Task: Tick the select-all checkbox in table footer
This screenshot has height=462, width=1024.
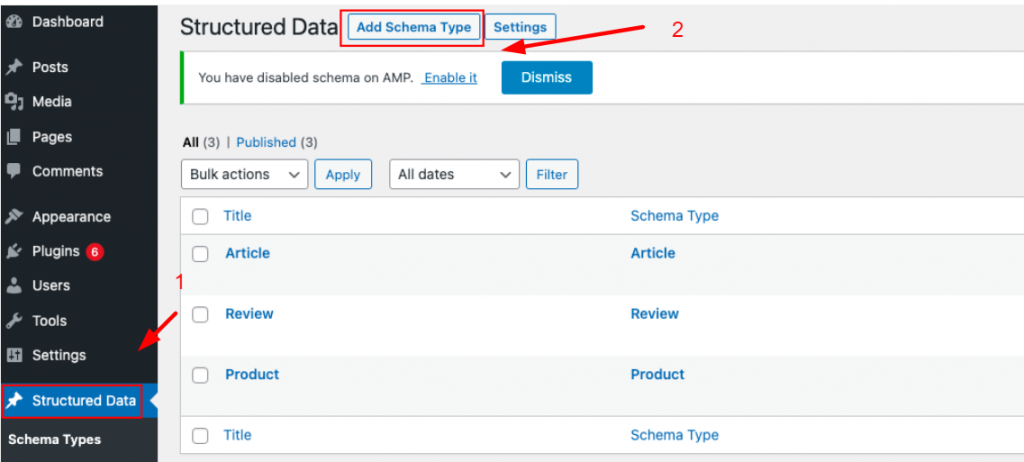Action: (x=200, y=436)
